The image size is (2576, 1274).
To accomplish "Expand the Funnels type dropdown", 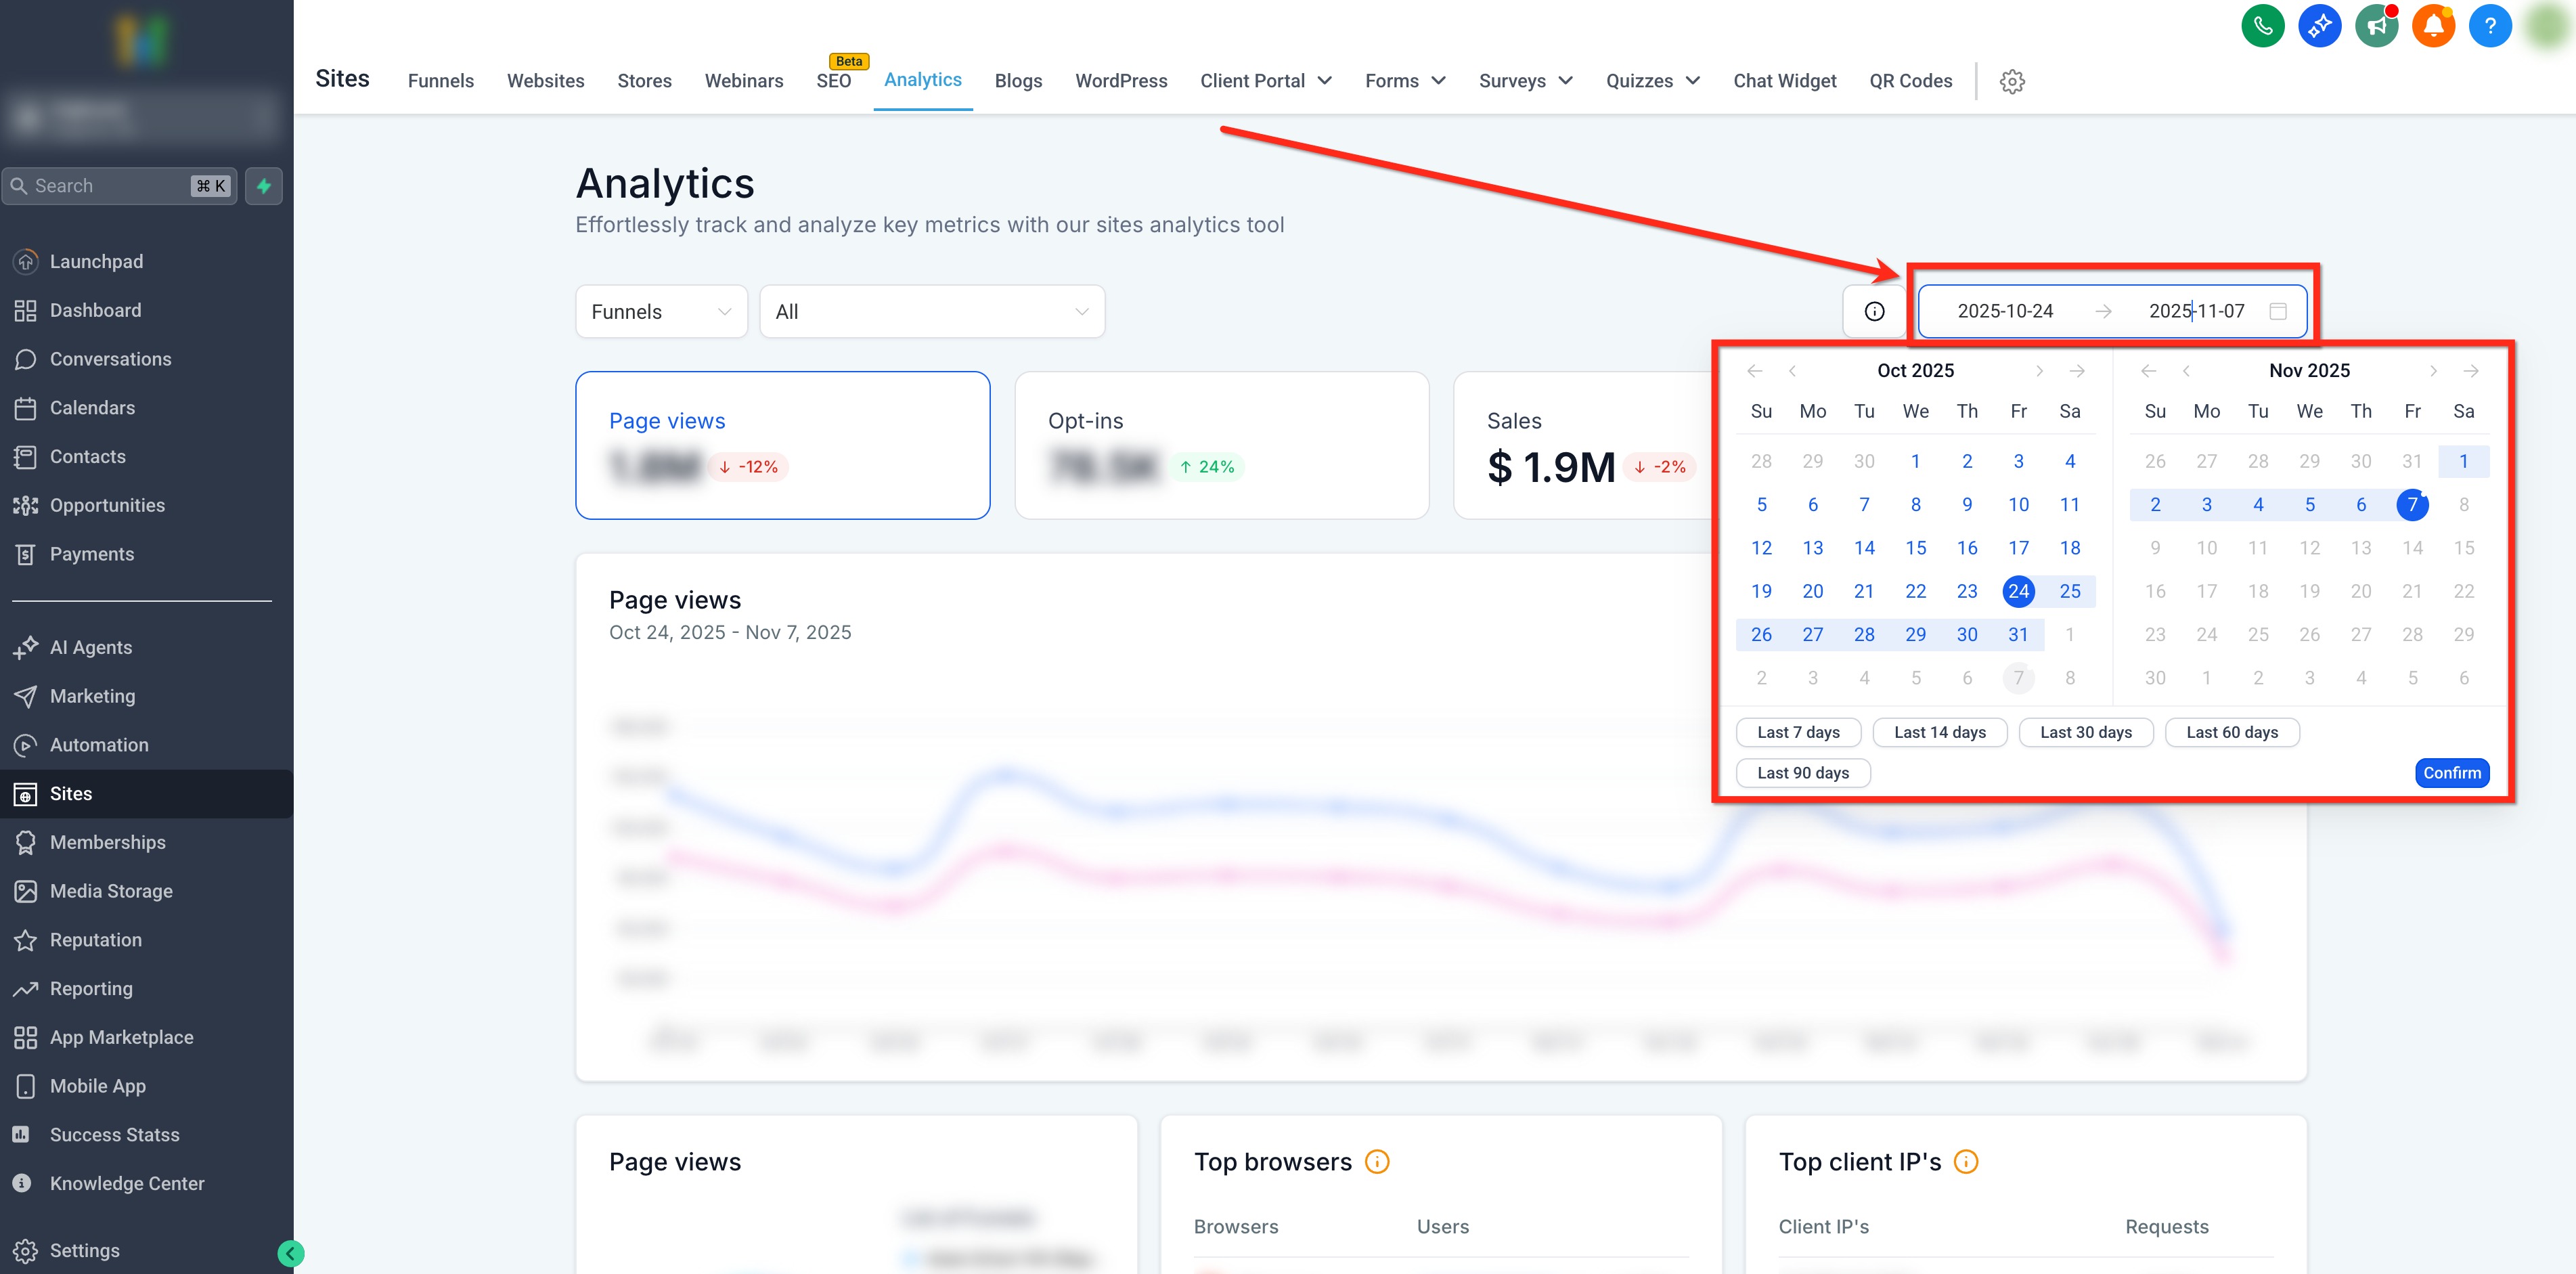I will [x=661, y=312].
